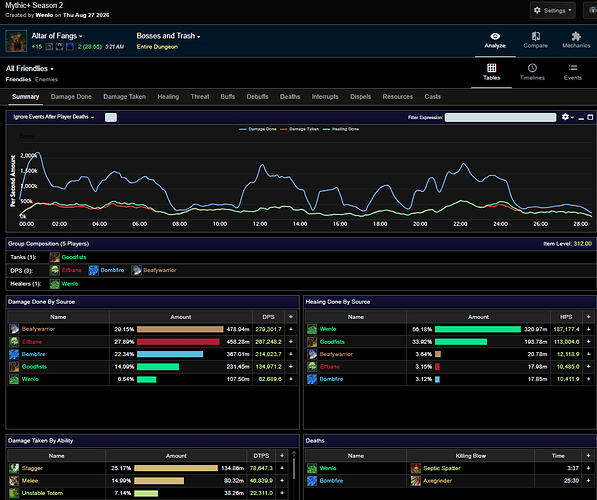Click the second affix icon after +15
Image resolution: width=597 pixels, height=500 pixels.
(60, 47)
